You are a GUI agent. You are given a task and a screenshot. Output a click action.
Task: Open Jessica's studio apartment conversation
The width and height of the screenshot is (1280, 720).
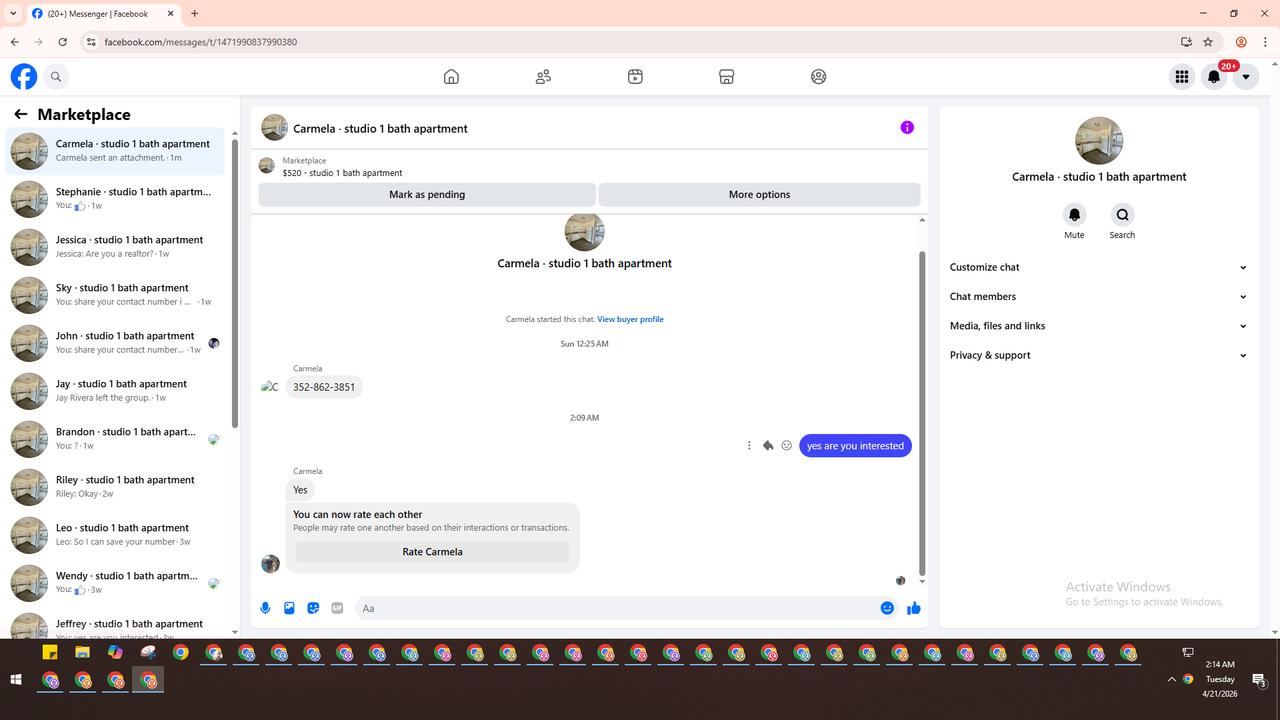pos(116,247)
